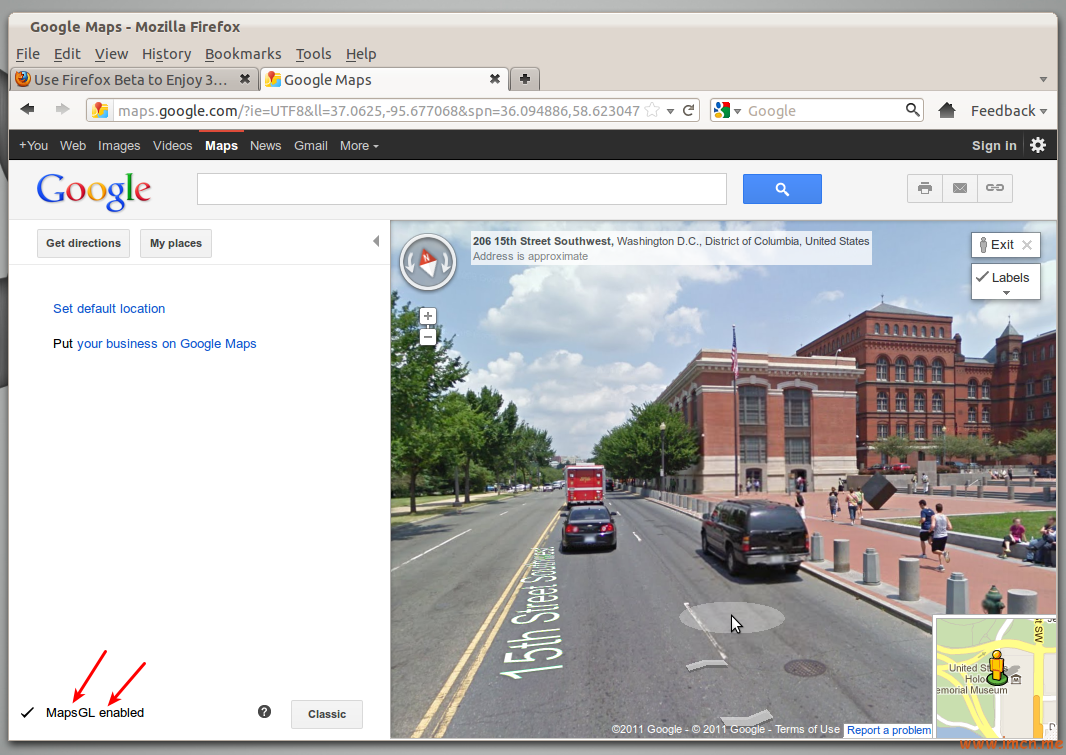This screenshot has height=755, width=1066.
Task: Click the site favicon in address bar
Action: (x=100, y=110)
